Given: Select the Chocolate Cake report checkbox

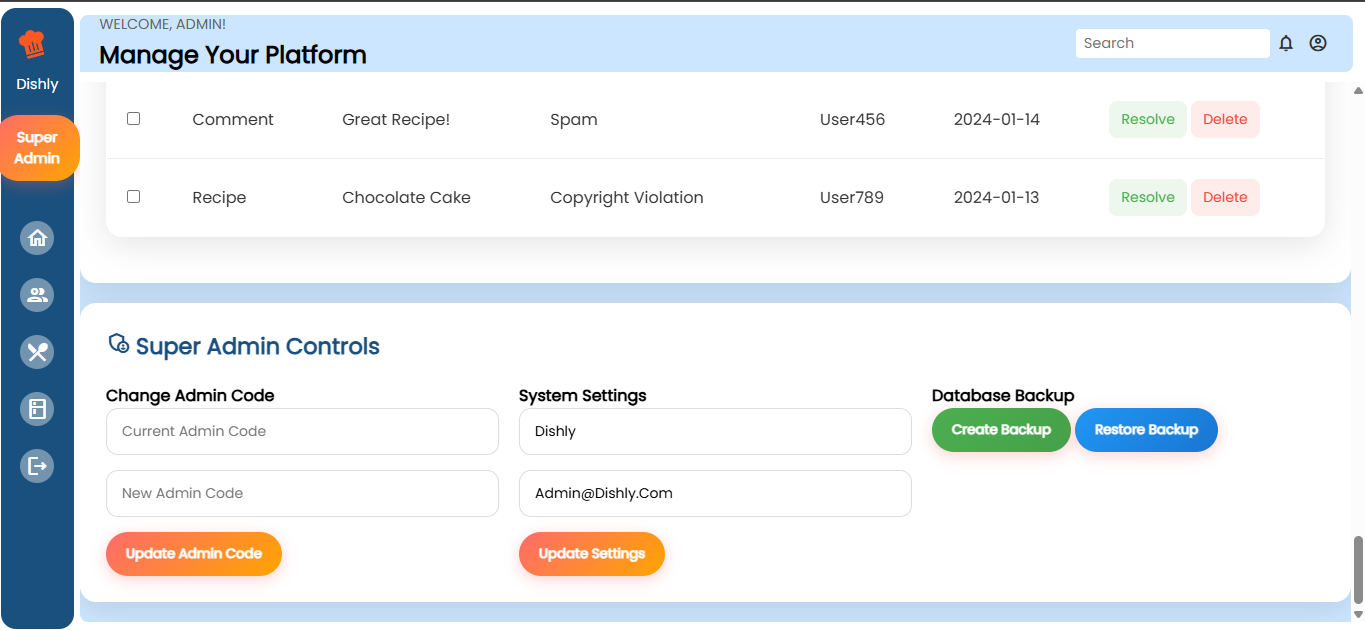Looking at the screenshot, I should 133,196.
